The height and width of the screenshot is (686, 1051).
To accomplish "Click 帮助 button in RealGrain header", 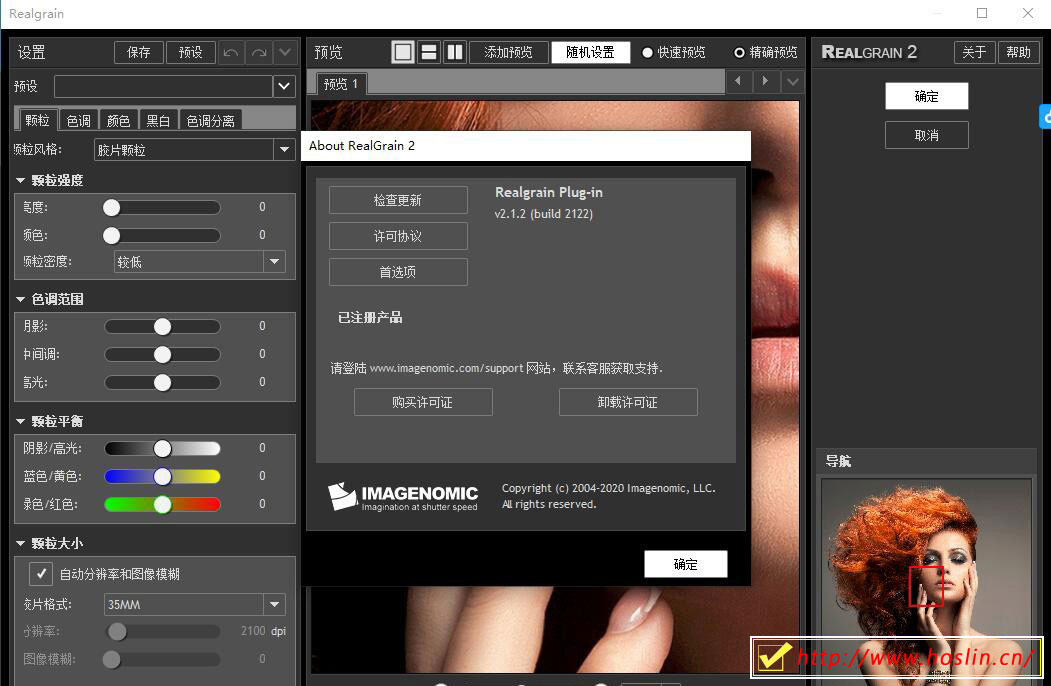I will pos(1018,52).
